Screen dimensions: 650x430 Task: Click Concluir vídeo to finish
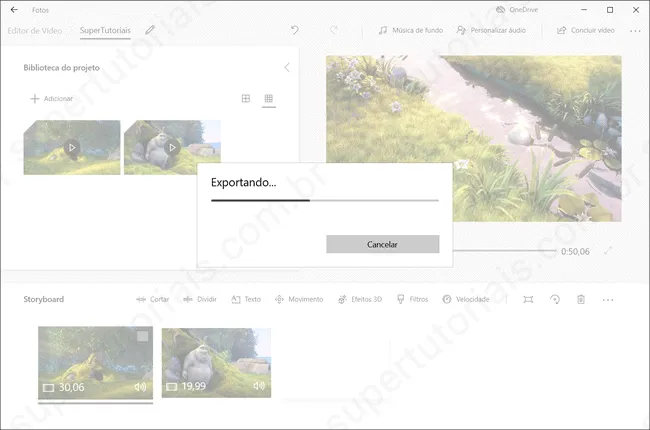pos(585,30)
